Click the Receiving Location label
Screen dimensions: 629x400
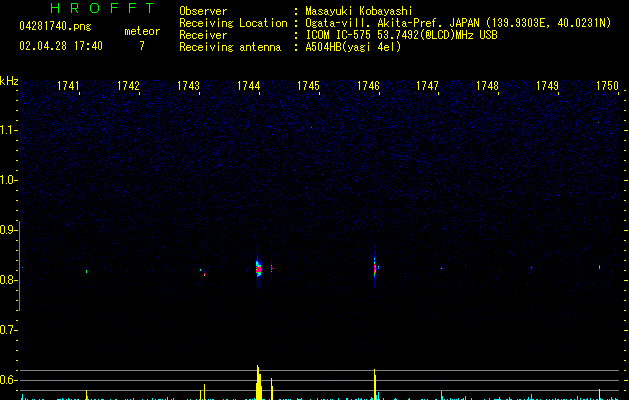point(233,23)
